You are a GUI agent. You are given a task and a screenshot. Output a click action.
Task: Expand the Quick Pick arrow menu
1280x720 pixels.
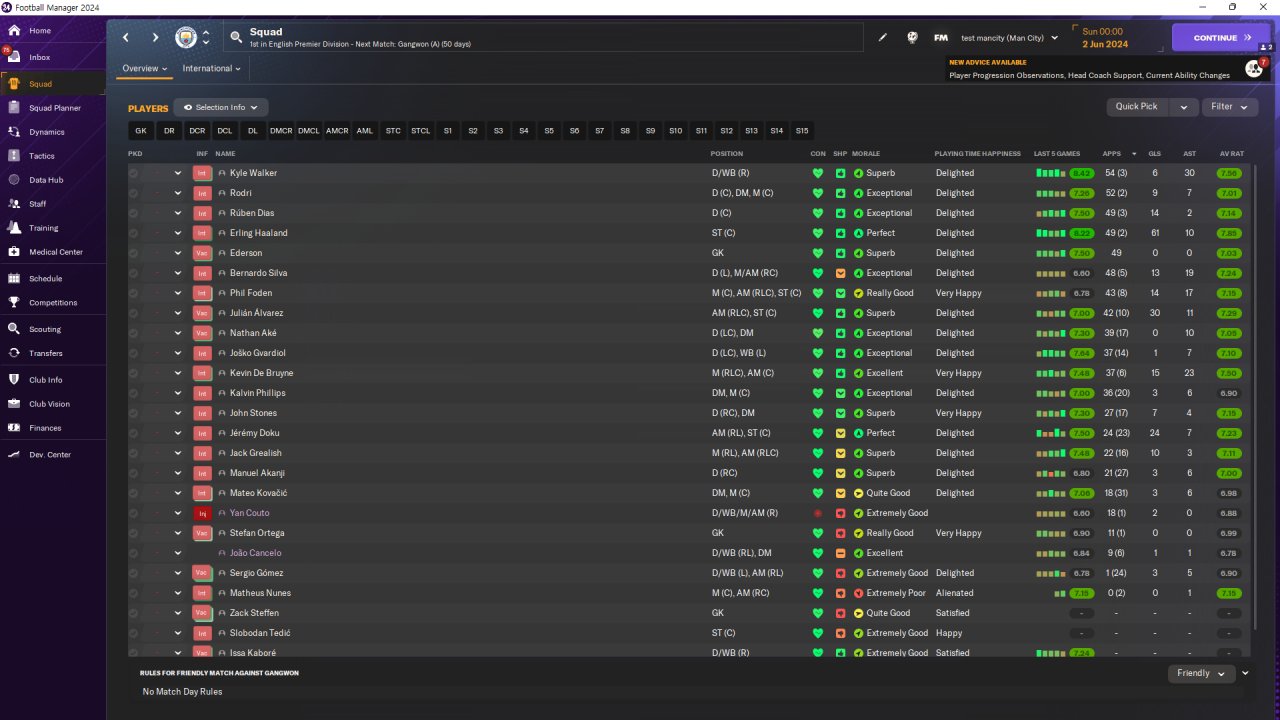click(x=1184, y=107)
